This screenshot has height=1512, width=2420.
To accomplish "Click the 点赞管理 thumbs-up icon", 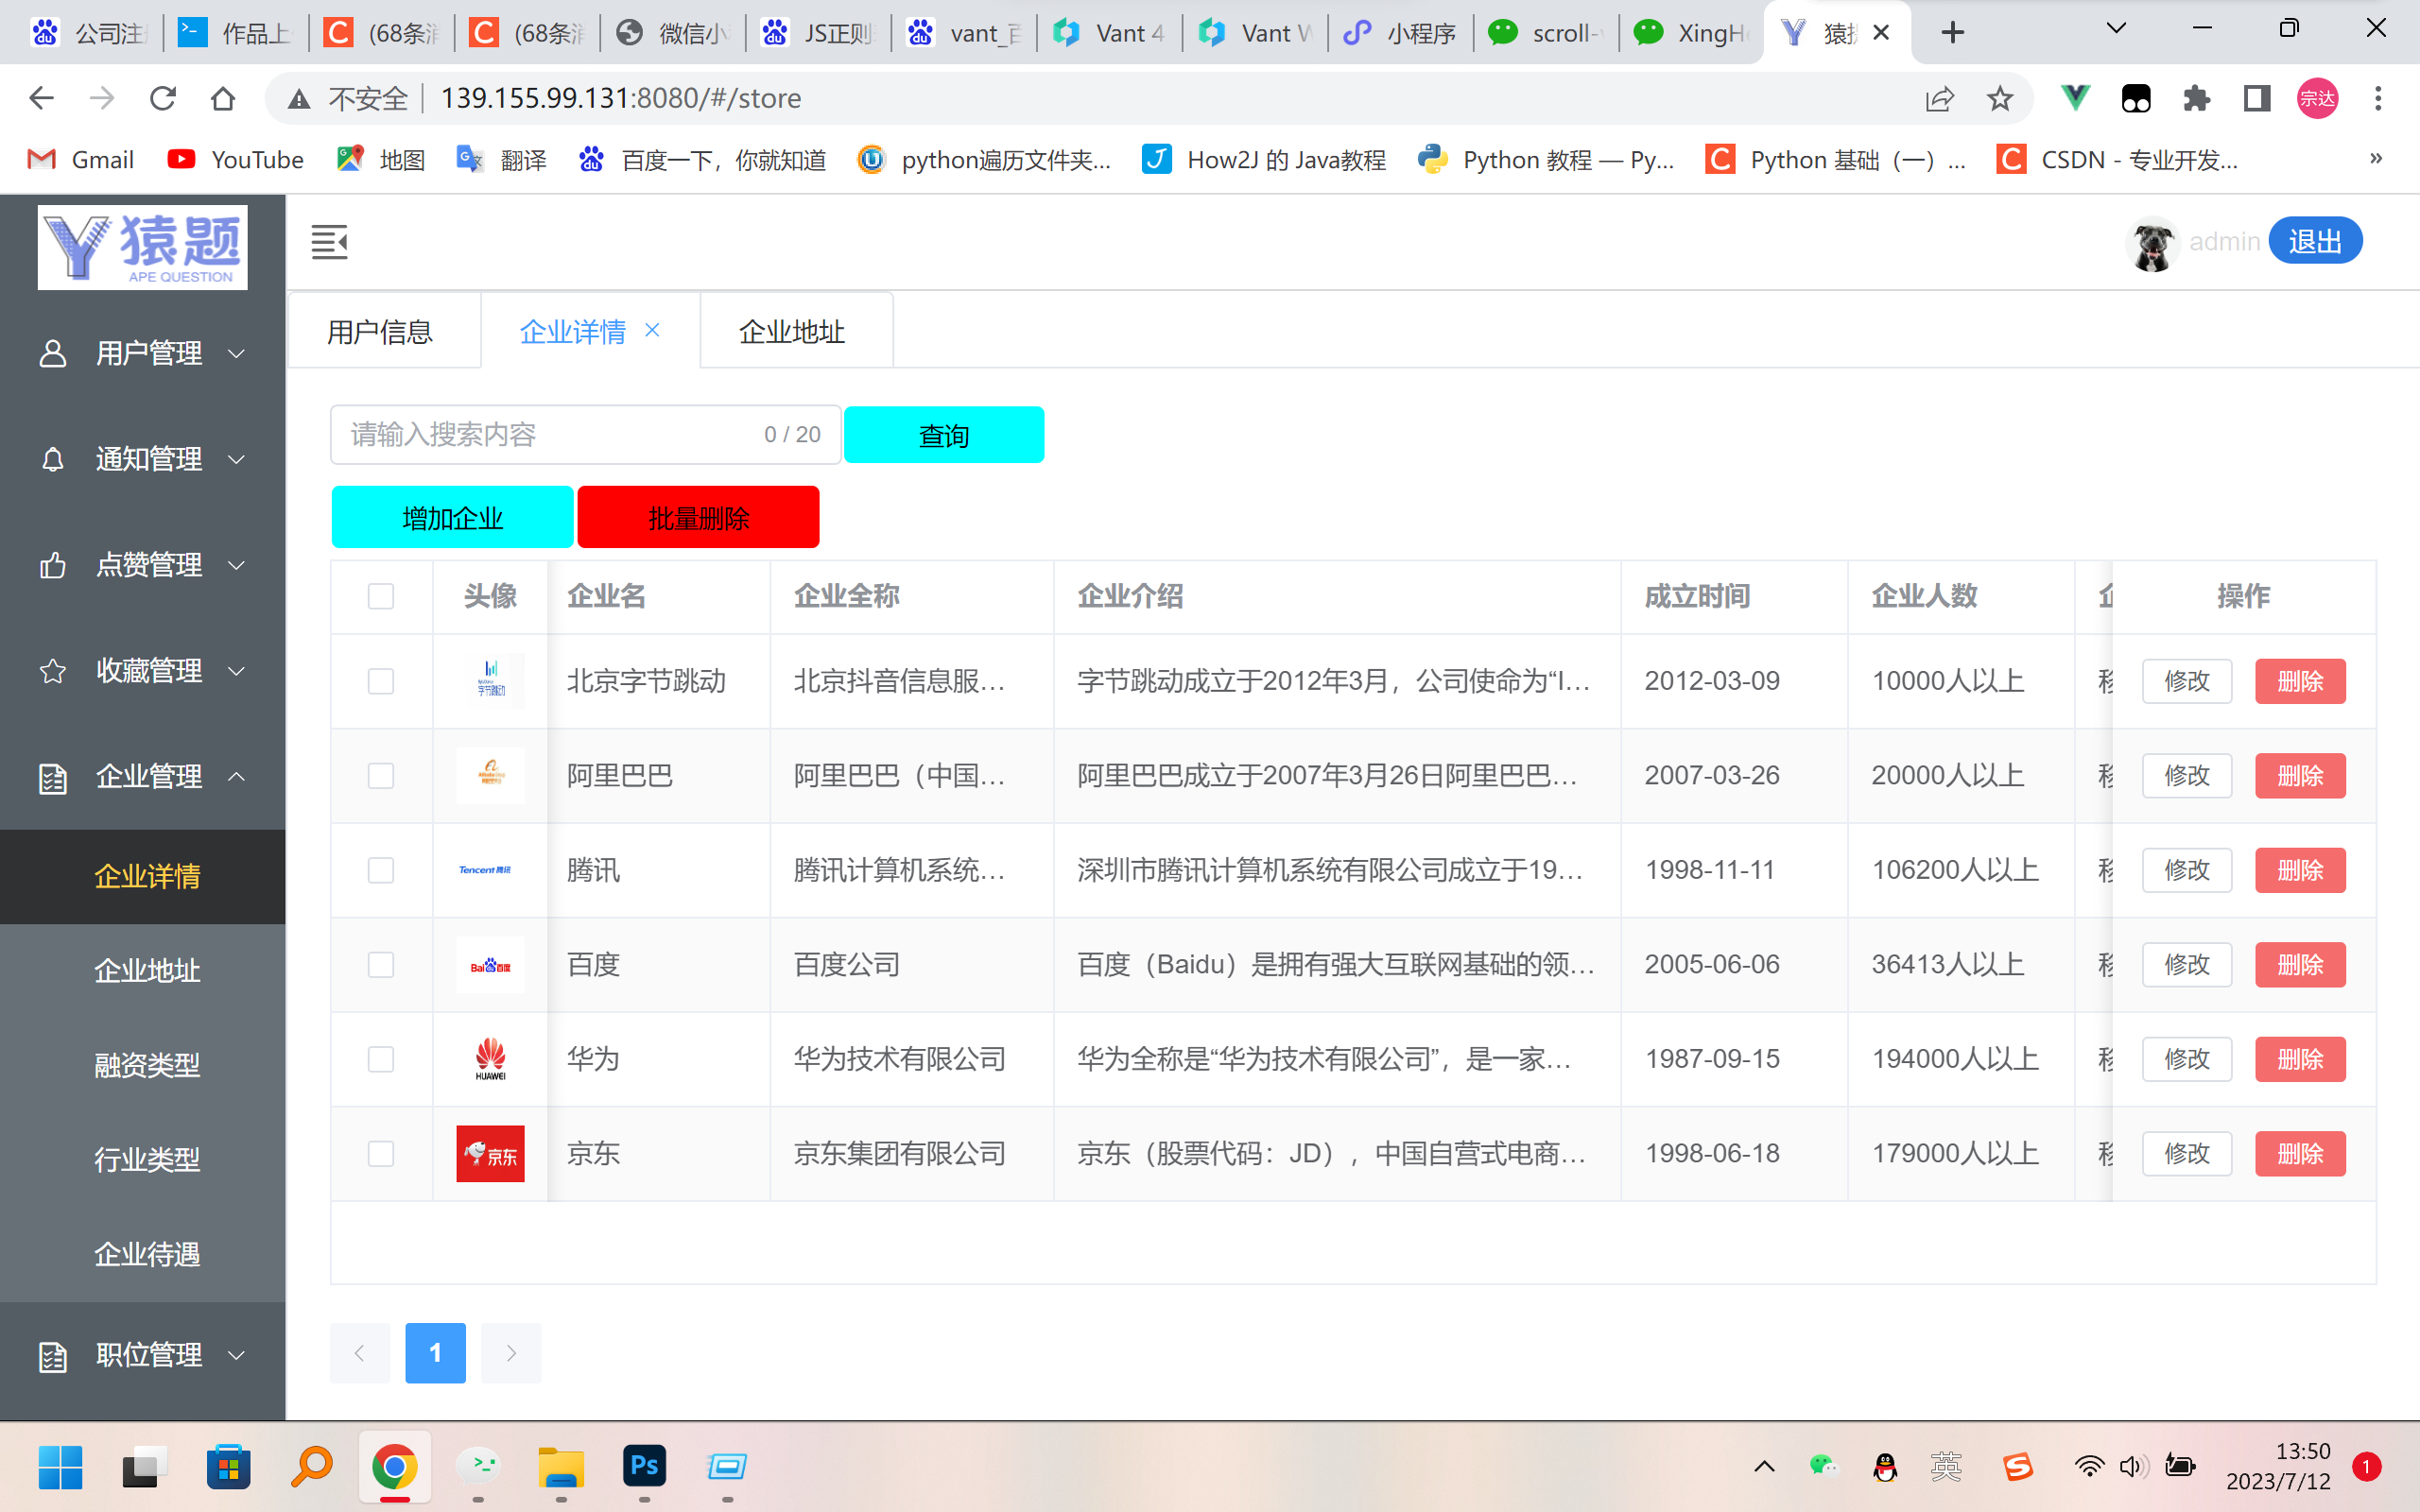I will click(53, 565).
